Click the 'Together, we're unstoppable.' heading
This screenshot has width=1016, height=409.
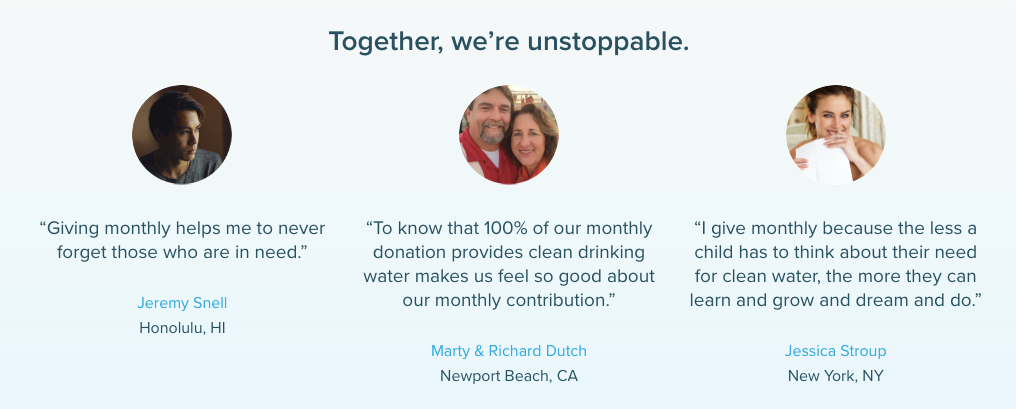(x=509, y=41)
